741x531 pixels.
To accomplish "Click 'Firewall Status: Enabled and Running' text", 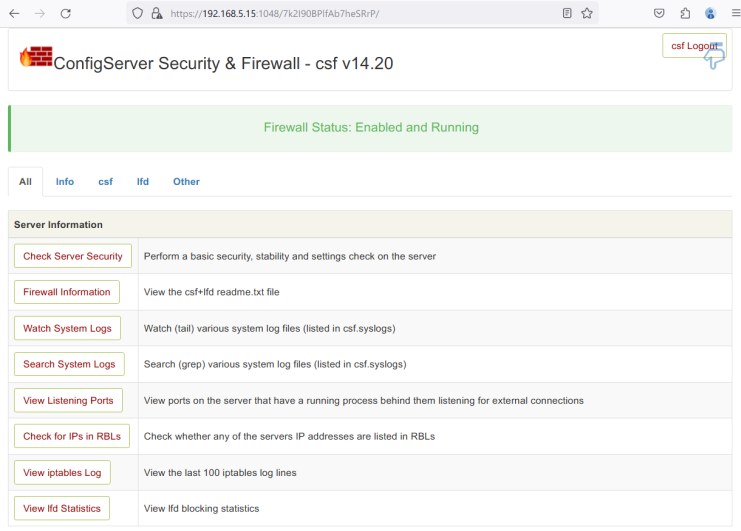I will coord(371,128).
